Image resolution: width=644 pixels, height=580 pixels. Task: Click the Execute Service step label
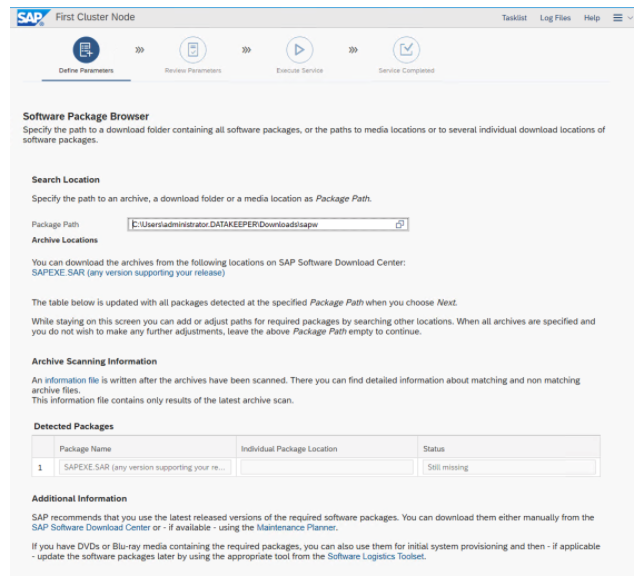point(300,71)
